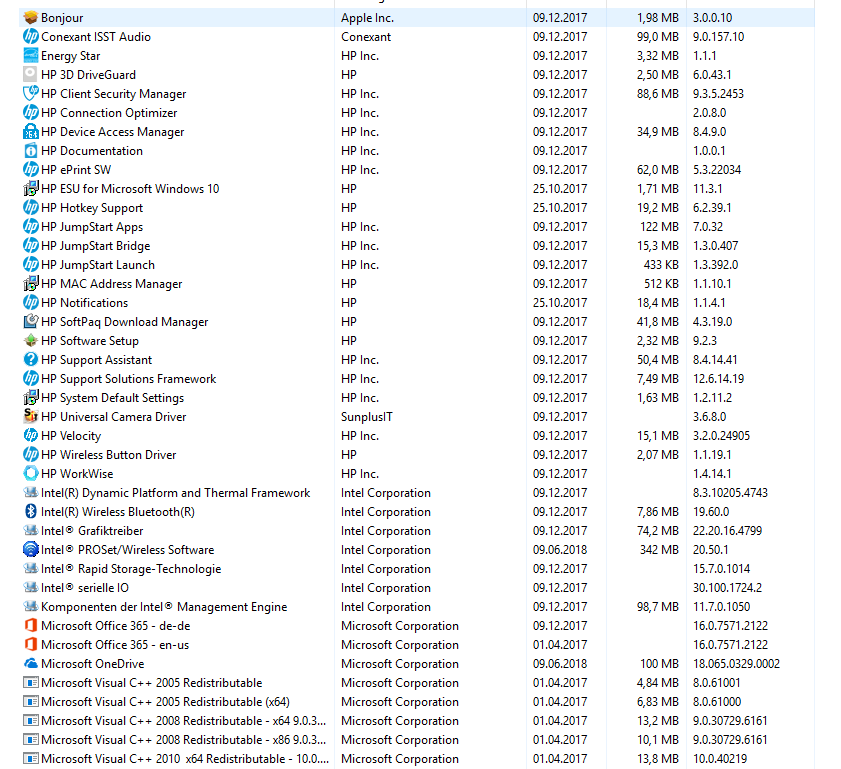The image size is (841, 769).
Task: Click publisher Apple Inc.
Action: [367, 18]
